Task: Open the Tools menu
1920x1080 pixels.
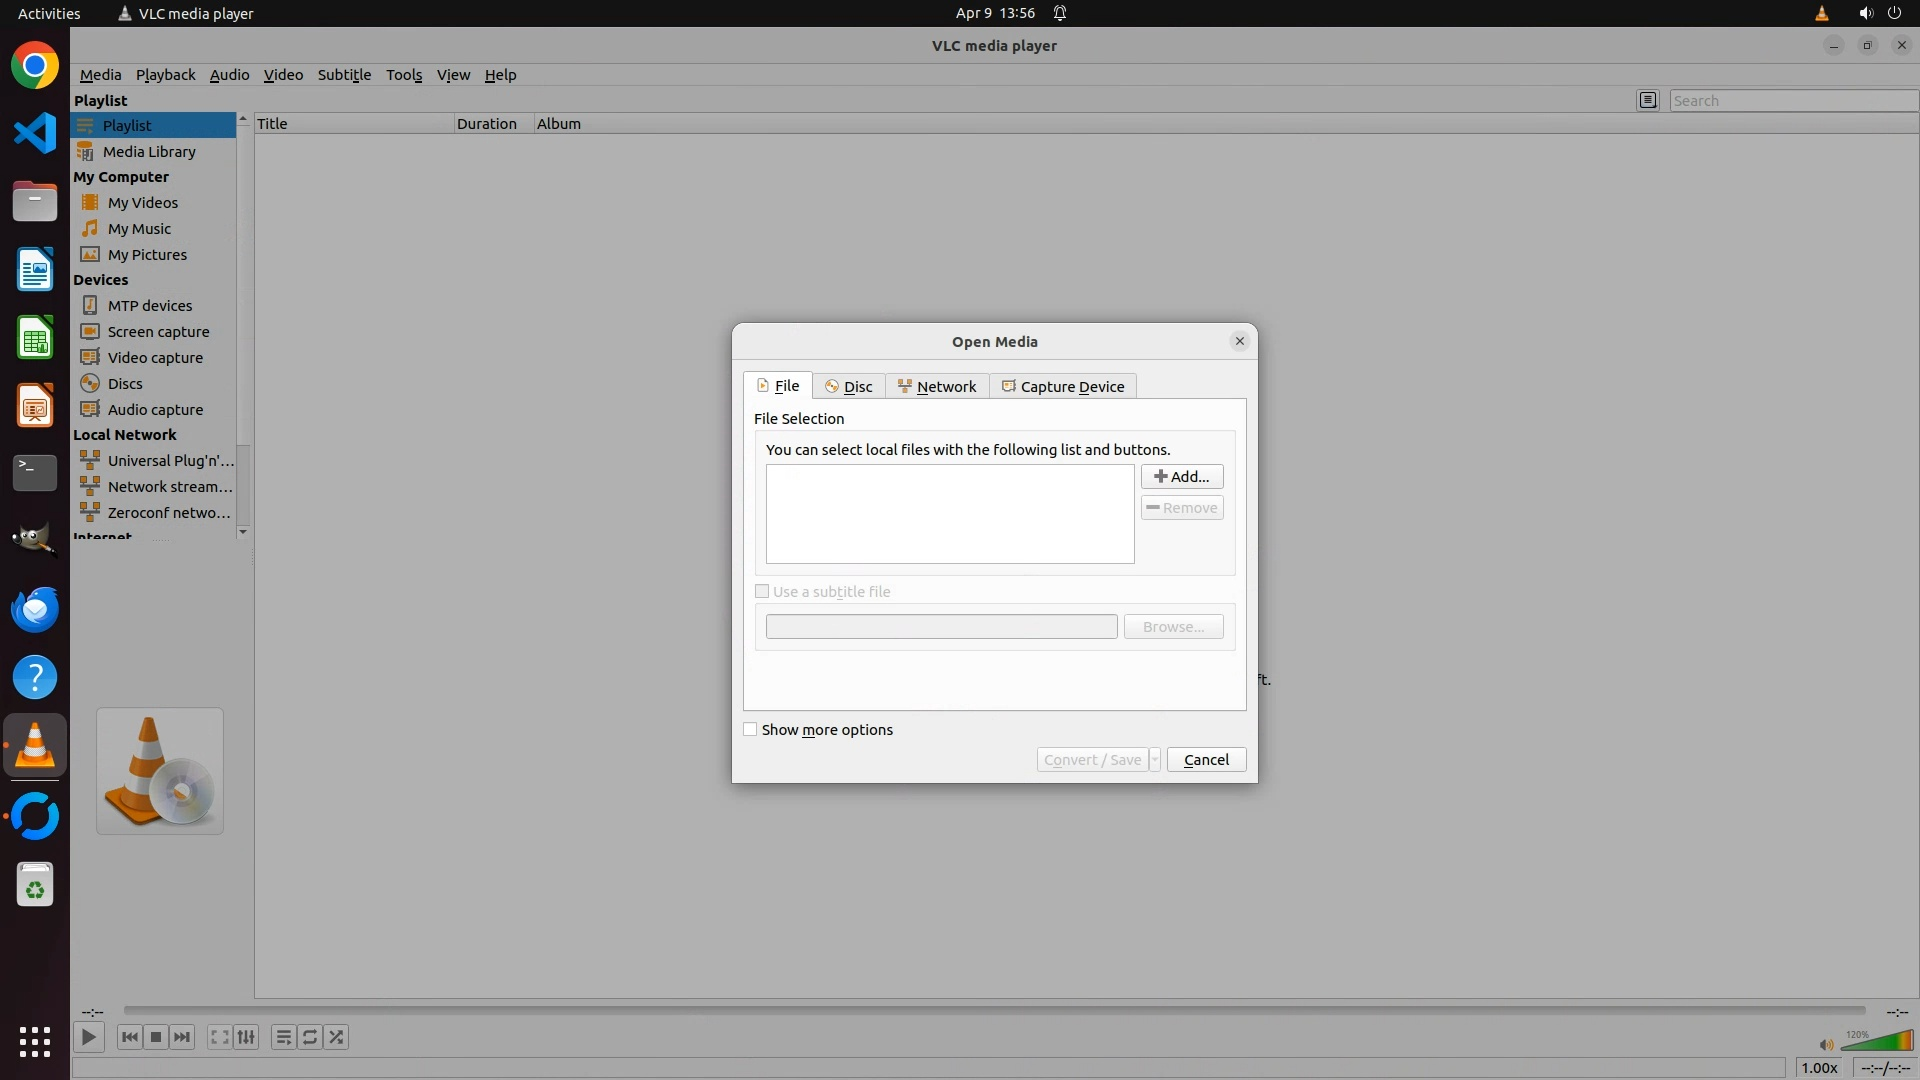Action: (x=404, y=75)
